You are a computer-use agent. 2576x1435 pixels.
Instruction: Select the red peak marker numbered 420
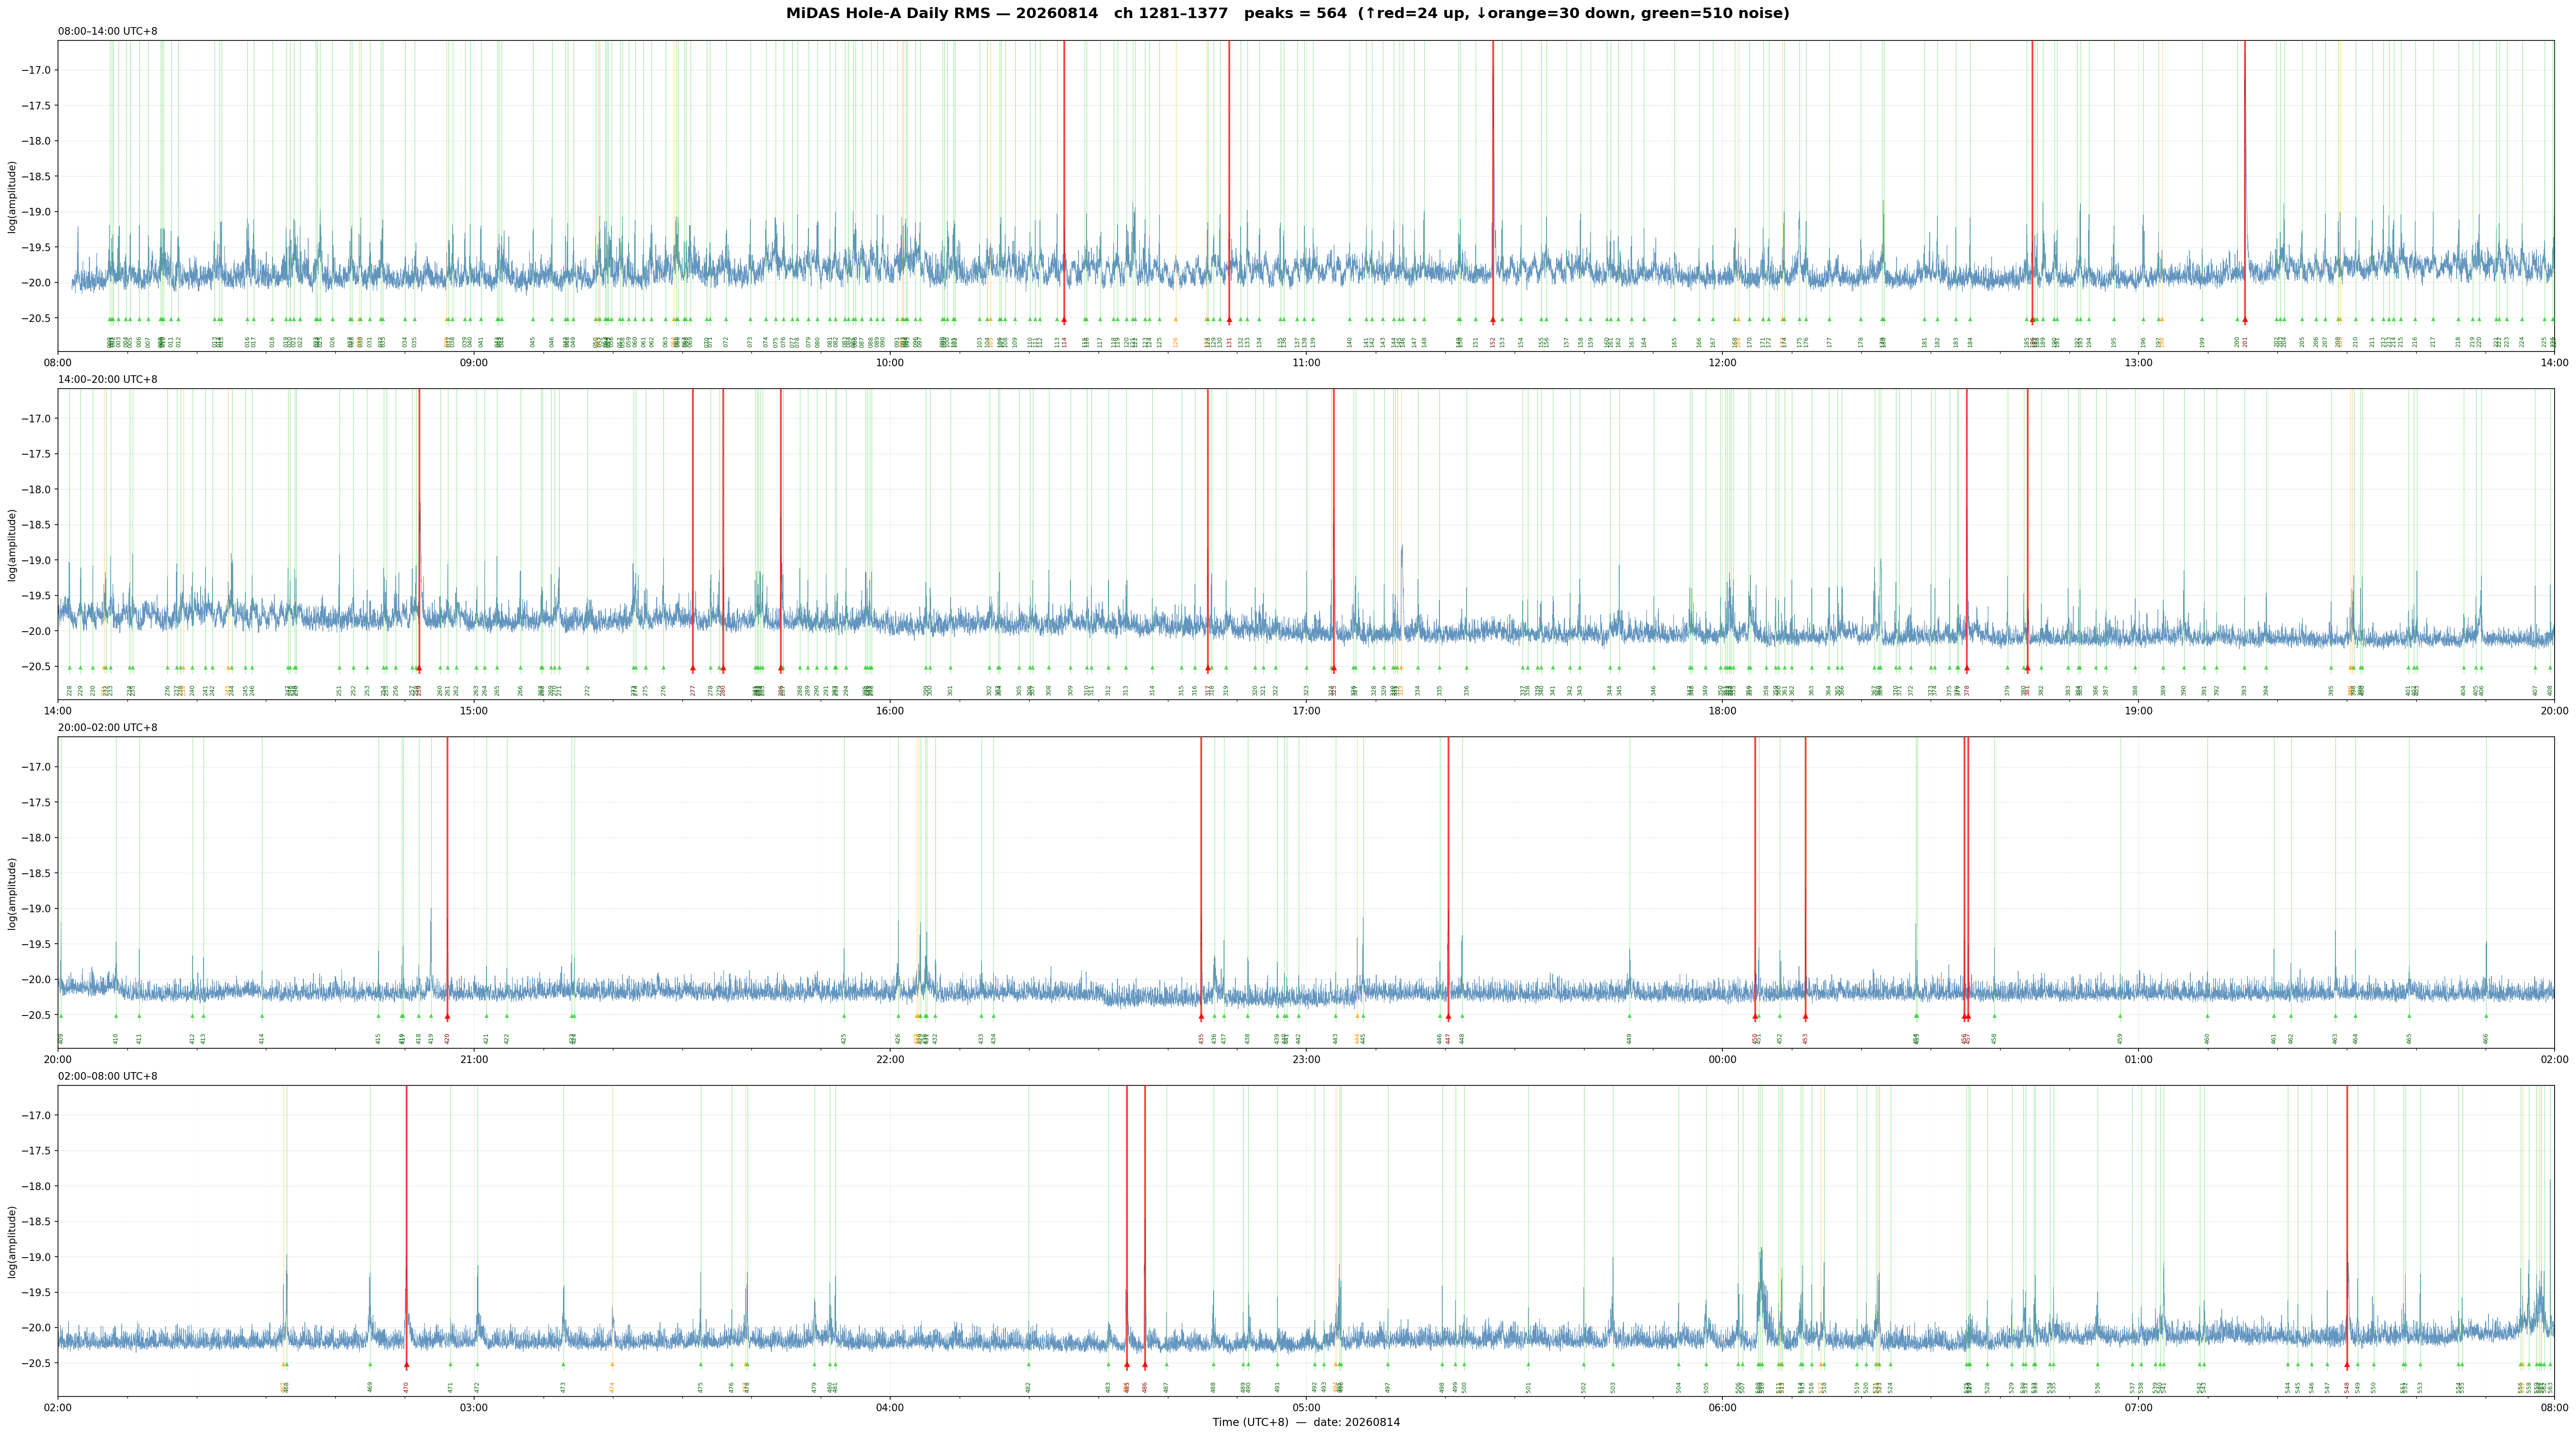coord(447,1017)
